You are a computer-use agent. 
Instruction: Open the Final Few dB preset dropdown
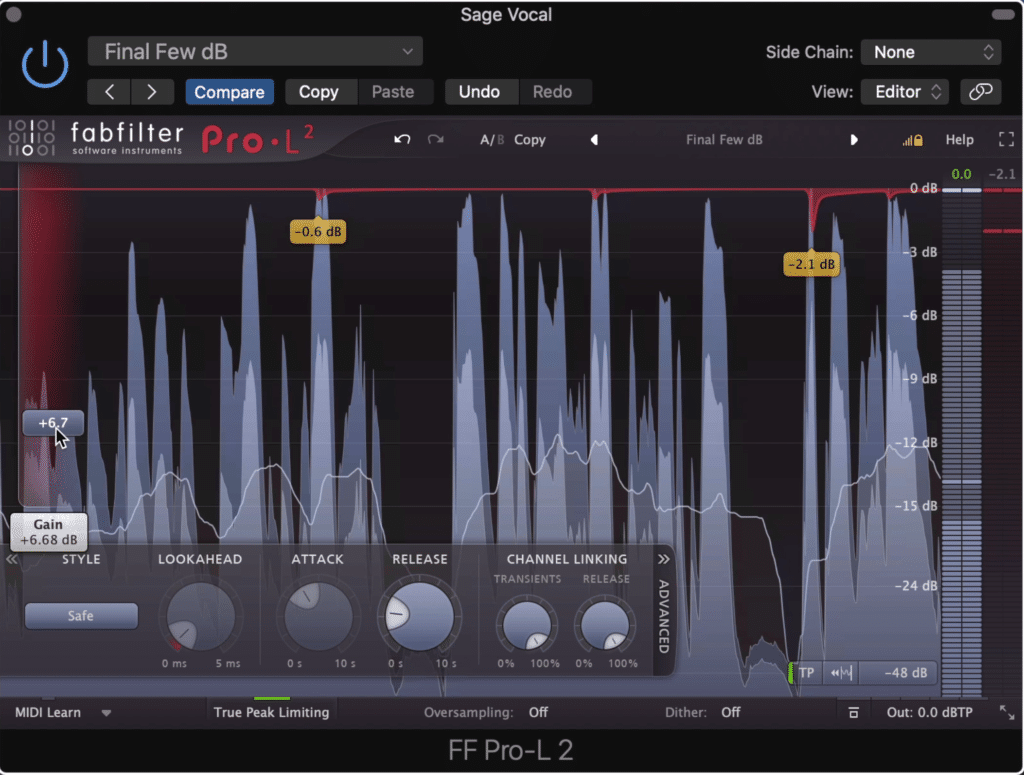(x=255, y=52)
